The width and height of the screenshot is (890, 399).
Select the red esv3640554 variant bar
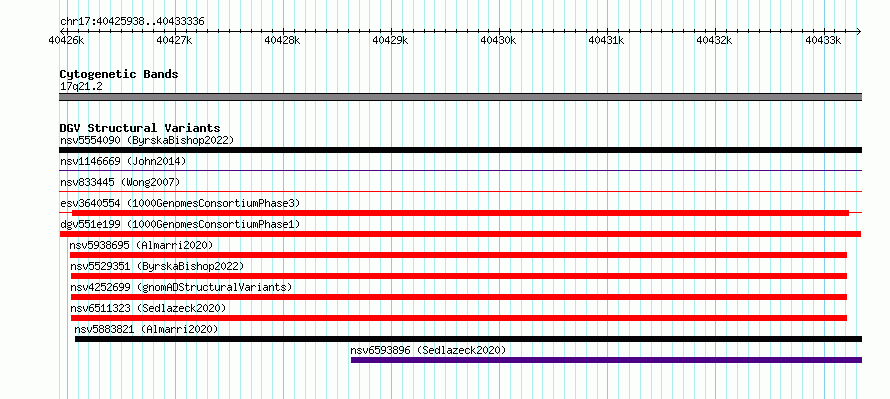click(x=460, y=213)
